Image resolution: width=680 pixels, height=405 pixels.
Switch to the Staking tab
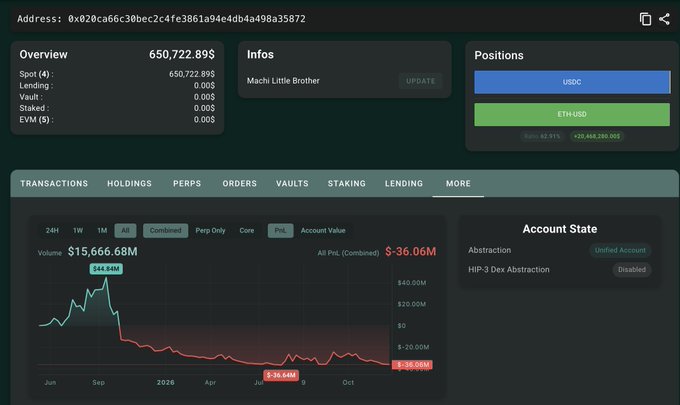tap(347, 183)
